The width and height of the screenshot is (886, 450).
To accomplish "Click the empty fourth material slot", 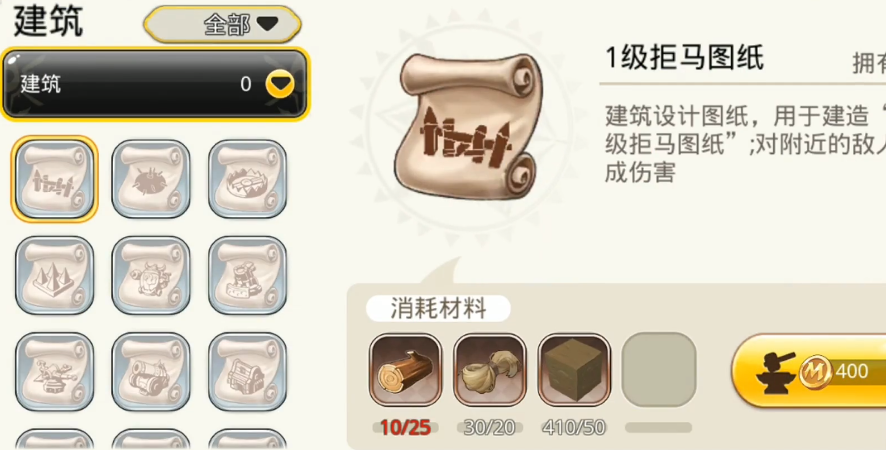I will 658,370.
